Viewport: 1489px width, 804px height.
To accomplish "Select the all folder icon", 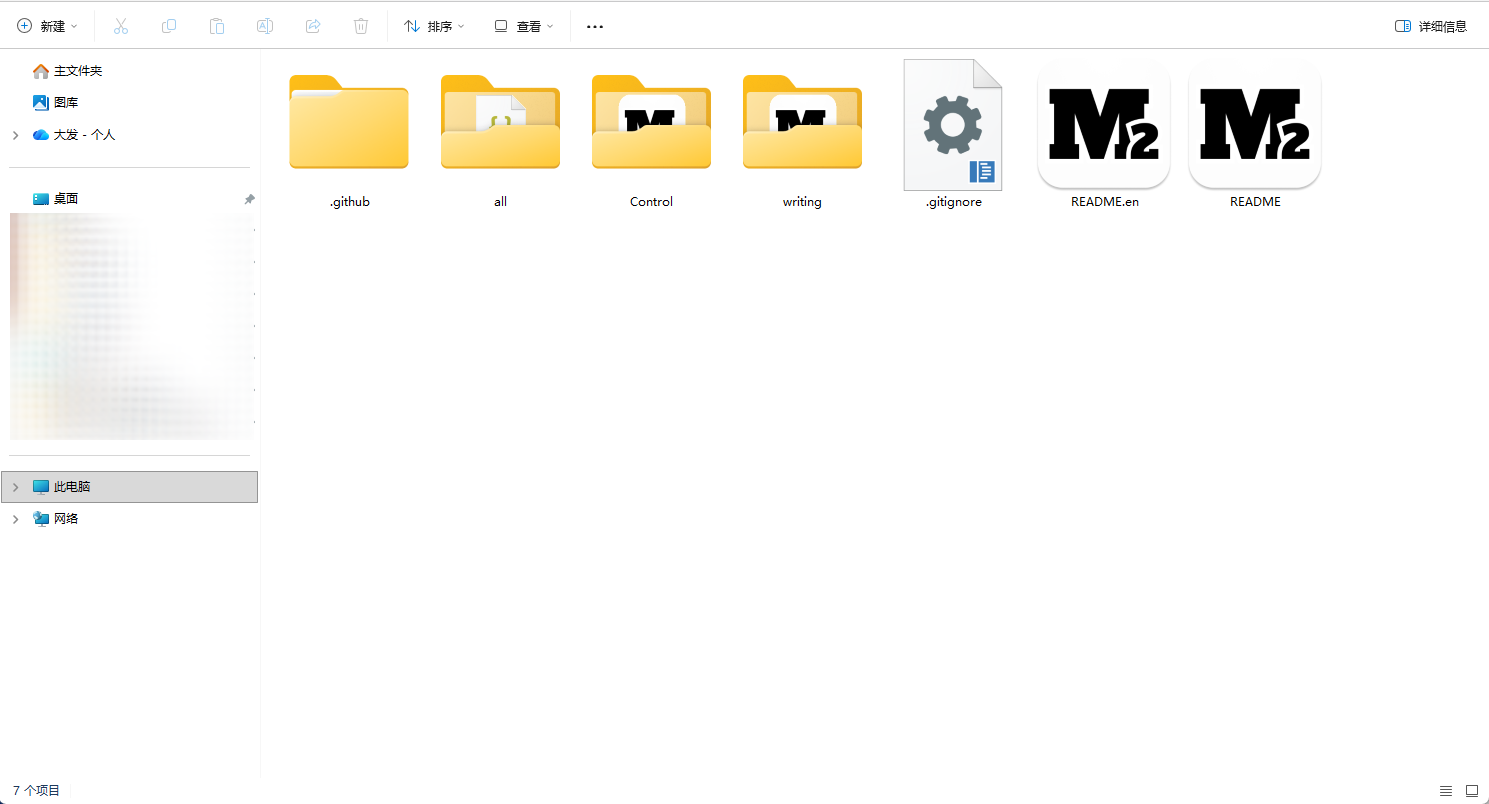I will click(500, 122).
